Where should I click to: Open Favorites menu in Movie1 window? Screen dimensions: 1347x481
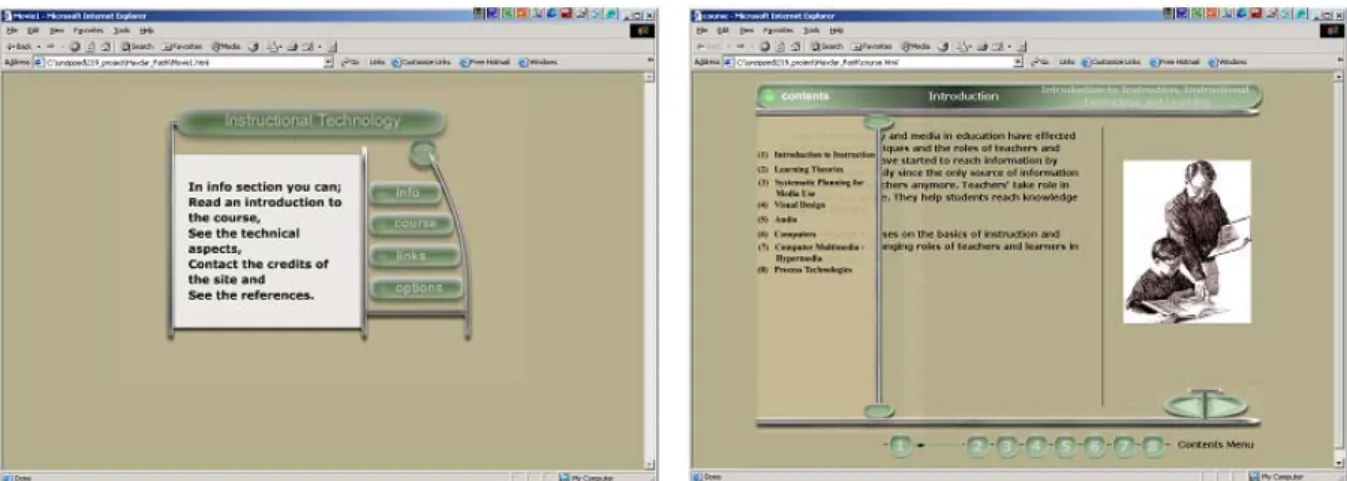[x=88, y=31]
